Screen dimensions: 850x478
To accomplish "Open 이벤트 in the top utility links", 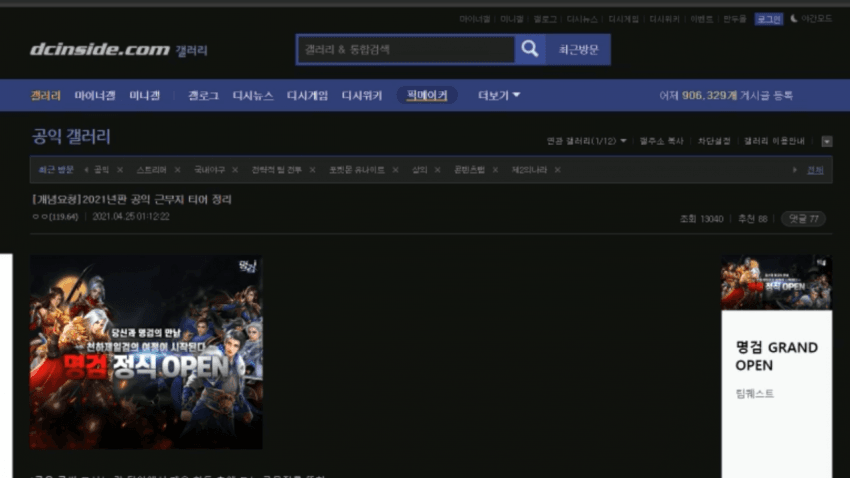I will (x=701, y=19).
